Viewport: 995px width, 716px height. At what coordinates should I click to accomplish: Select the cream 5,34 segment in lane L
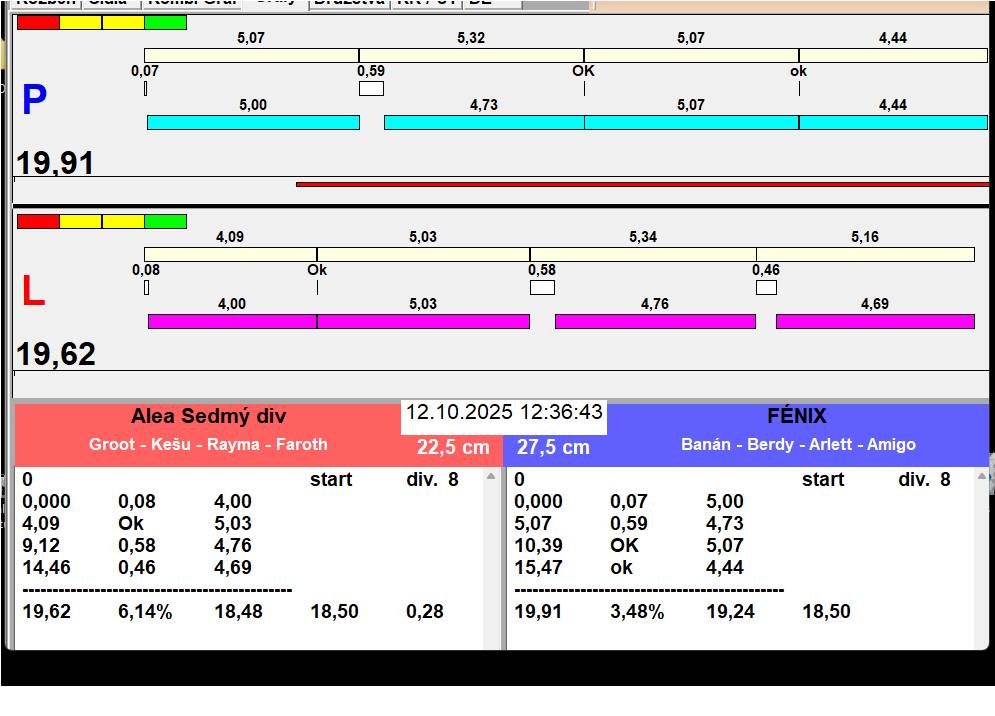(x=643, y=255)
